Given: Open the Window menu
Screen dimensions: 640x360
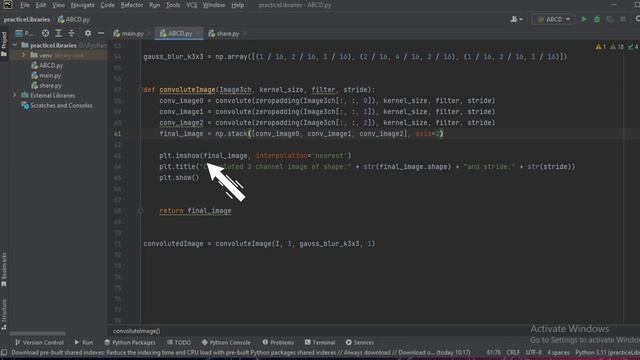Looking at the screenshot, I should click(214, 5).
